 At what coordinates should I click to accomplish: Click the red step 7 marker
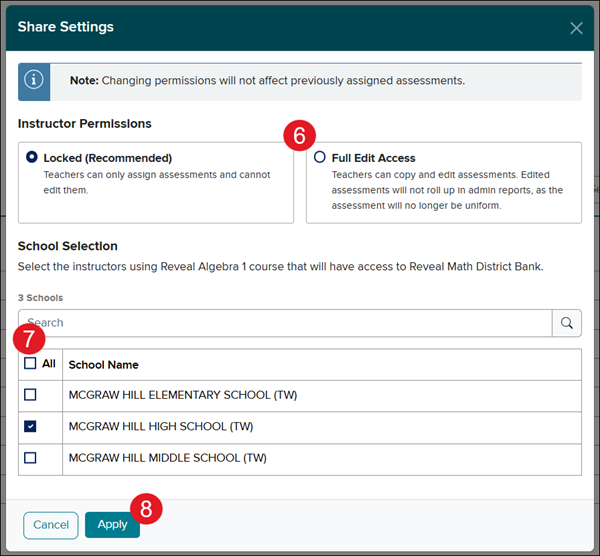coord(29,339)
